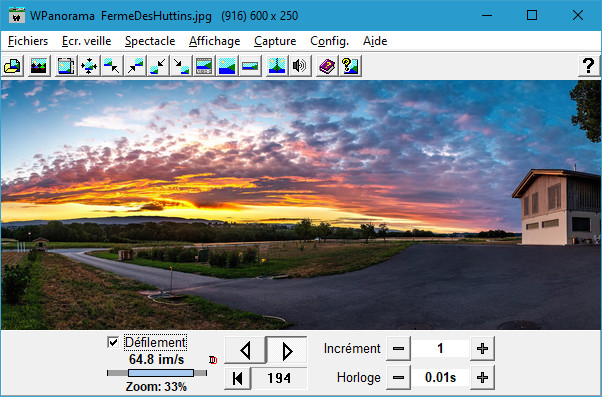Click the panorama sunset image
Image resolution: width=602 pixels, height=397 pixels.
[x=301, y=205]
